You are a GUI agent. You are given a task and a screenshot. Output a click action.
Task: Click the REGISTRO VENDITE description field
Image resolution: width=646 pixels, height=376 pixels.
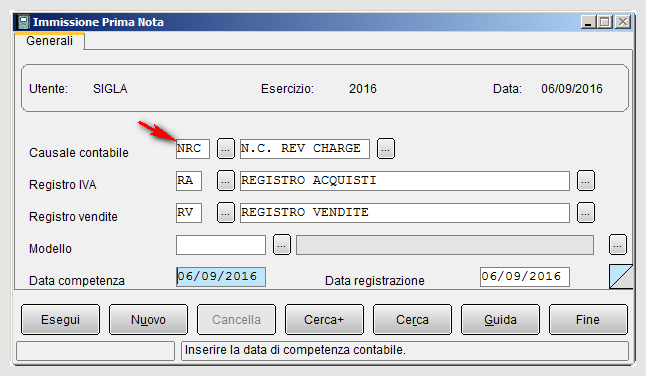pyautogui.click(x=405, y=213)
